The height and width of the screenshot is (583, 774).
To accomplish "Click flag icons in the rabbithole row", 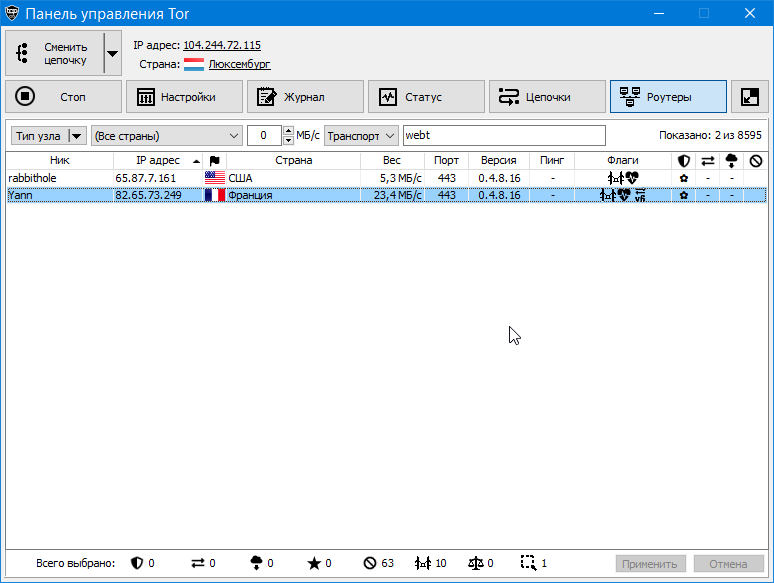I will (623, 178).
